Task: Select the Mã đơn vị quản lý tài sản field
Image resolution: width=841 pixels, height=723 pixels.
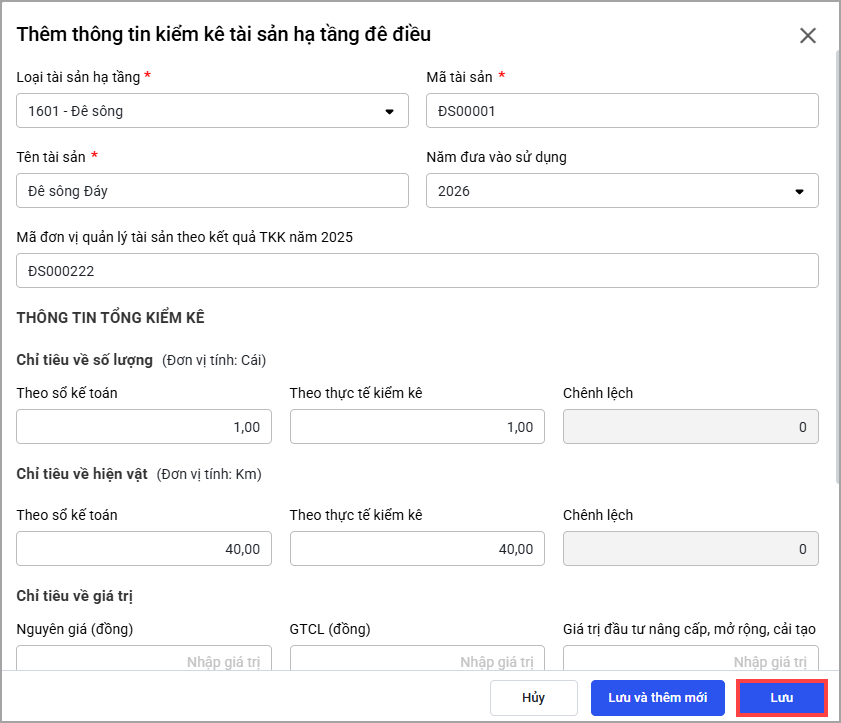Action: click(x=417, y=271)
